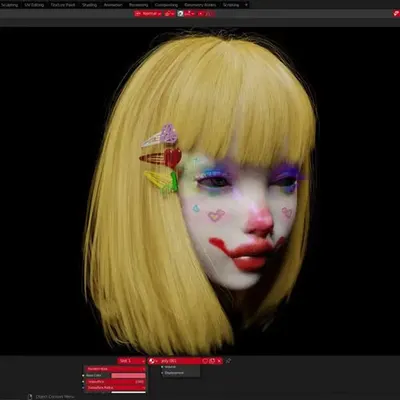This screenshot has height=400, width=400.
Task: Open the UV Editing workspace tab
Action: click(34, 5)
